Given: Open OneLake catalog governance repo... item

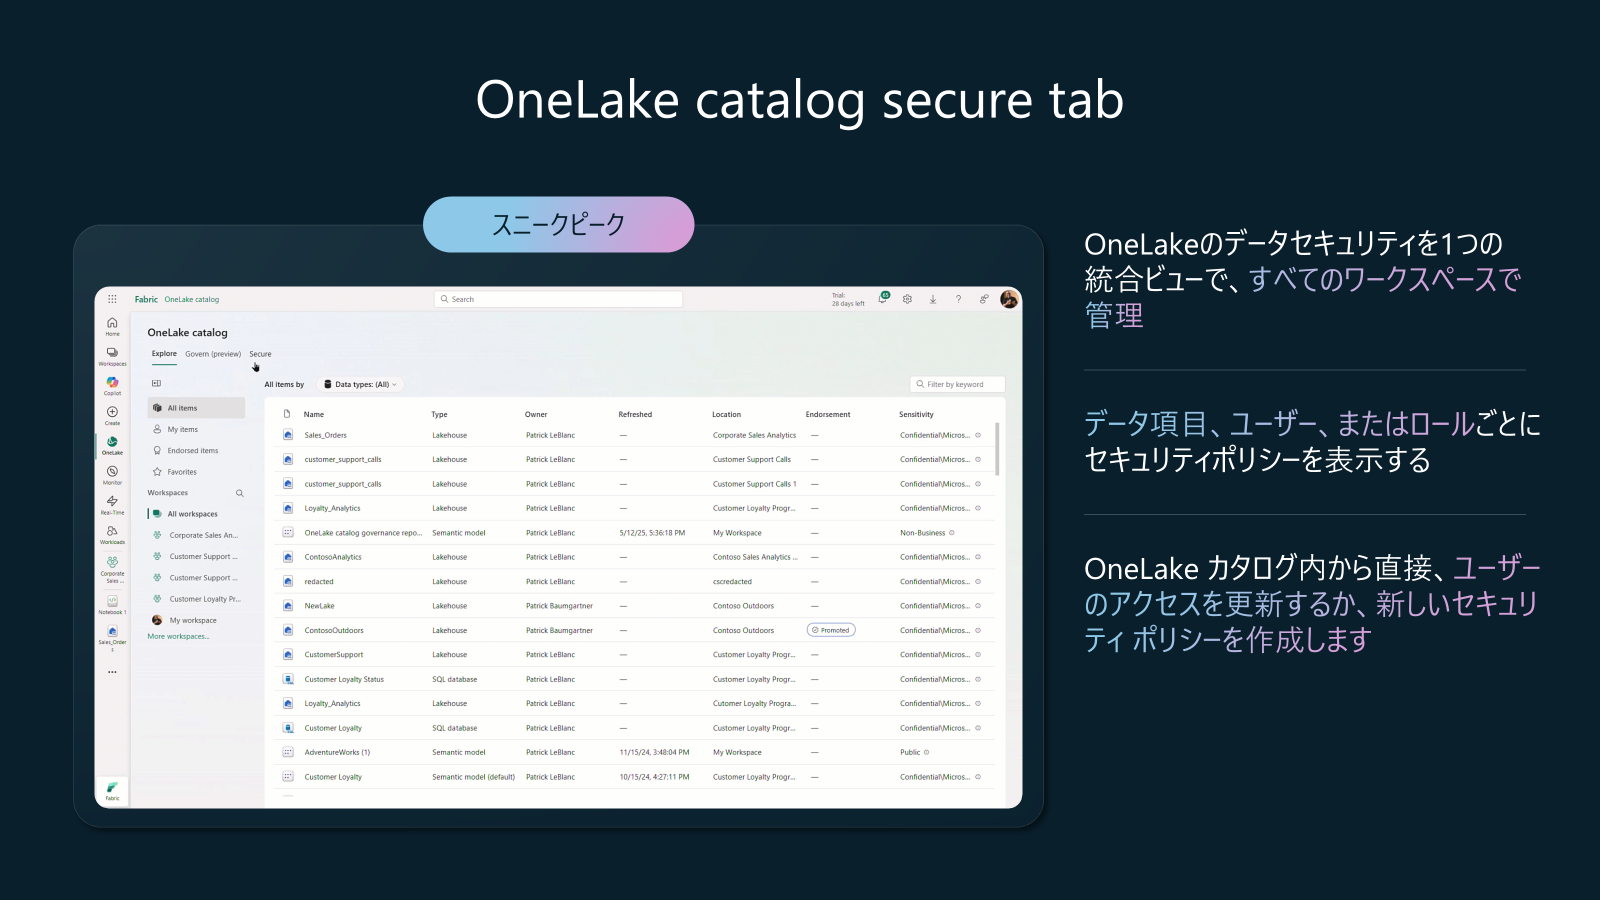Looking at the screenshot, I should (x=363, y=533).
